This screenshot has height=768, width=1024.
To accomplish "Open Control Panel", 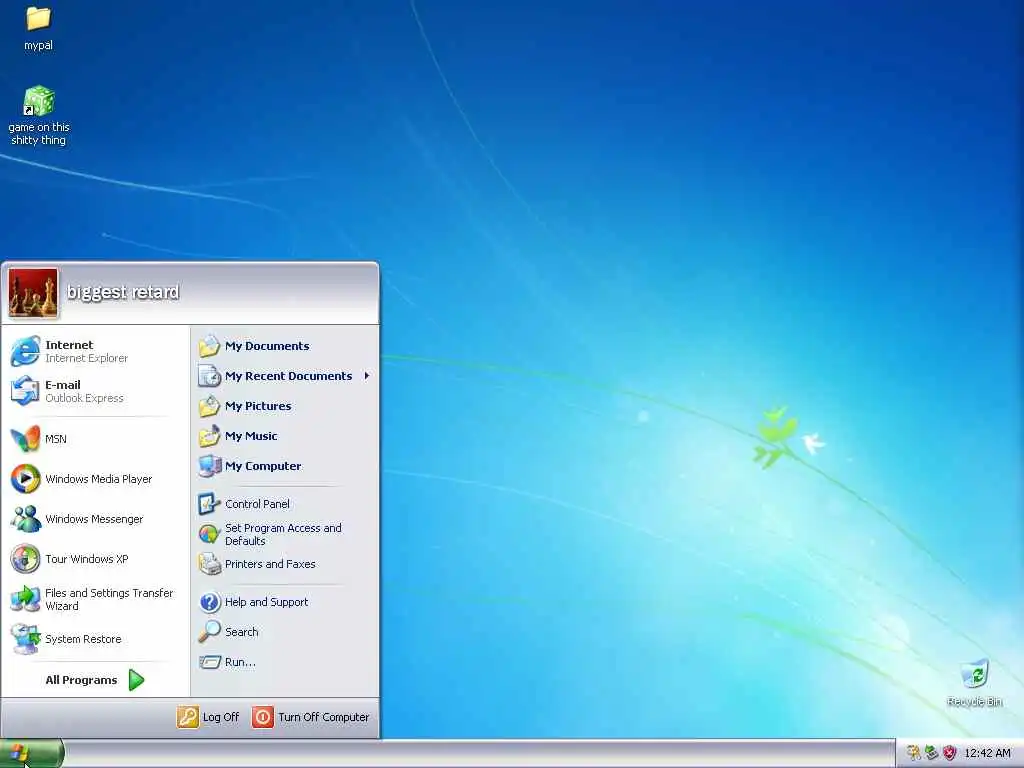I will pos(285,504).
